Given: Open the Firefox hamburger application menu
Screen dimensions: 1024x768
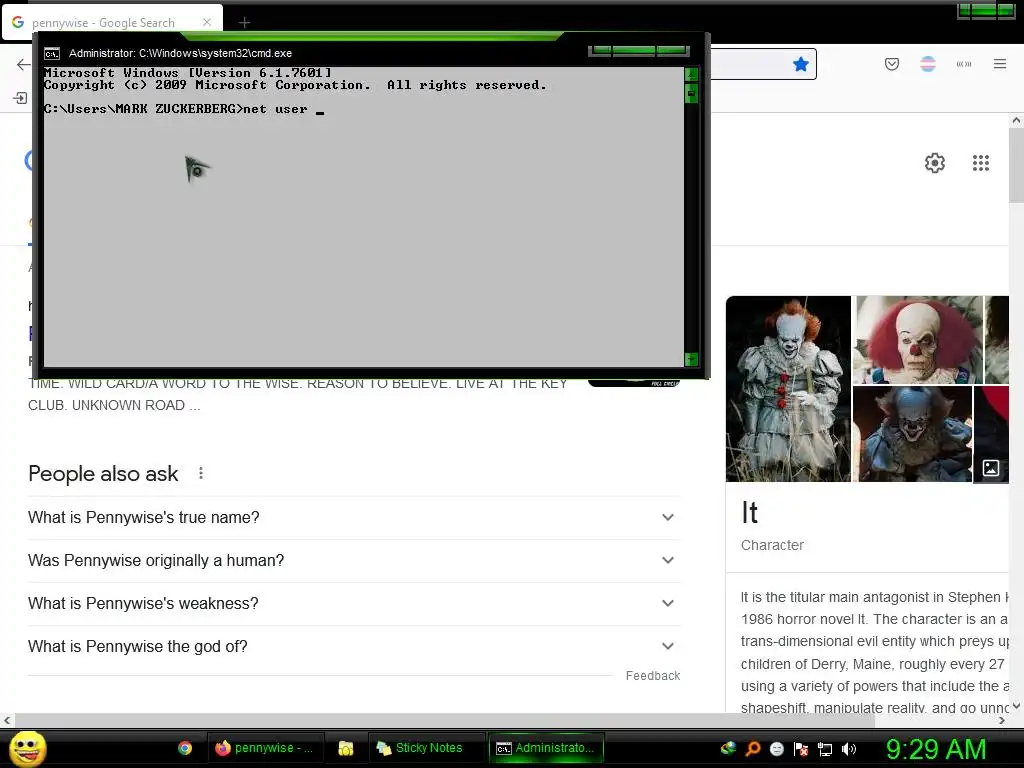Looking at the screenshot, I should (x=1000, y=64).
